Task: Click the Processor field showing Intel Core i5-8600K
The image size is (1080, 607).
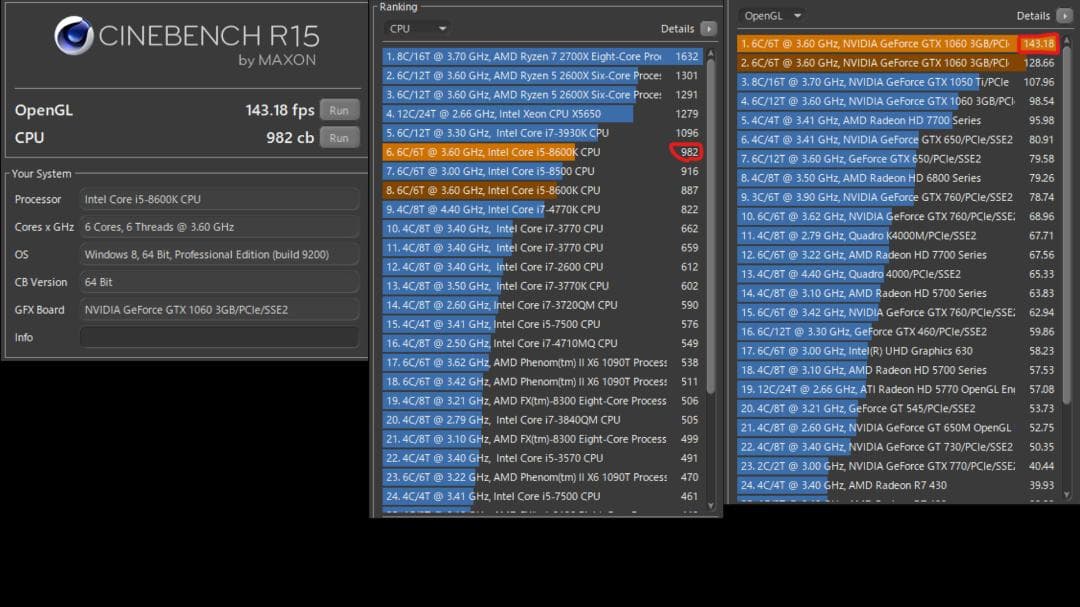Action: 218,199
